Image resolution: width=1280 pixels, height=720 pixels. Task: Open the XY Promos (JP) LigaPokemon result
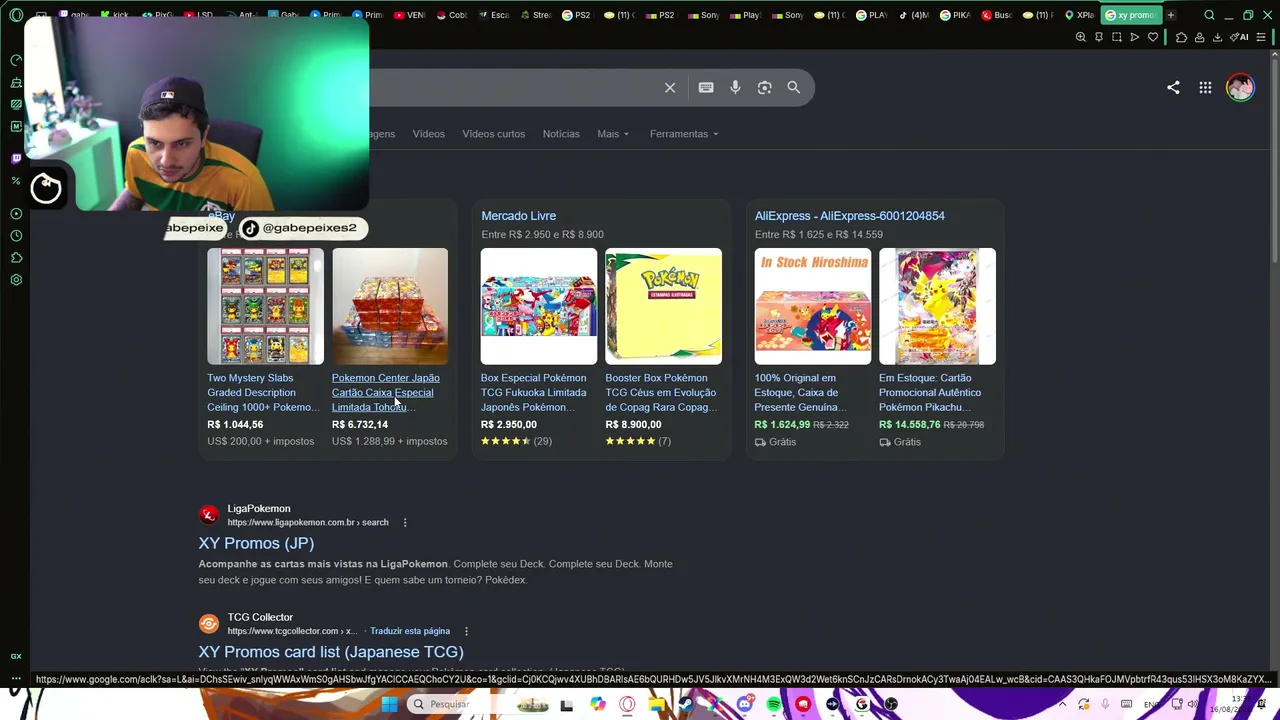[x=256, y=543]
